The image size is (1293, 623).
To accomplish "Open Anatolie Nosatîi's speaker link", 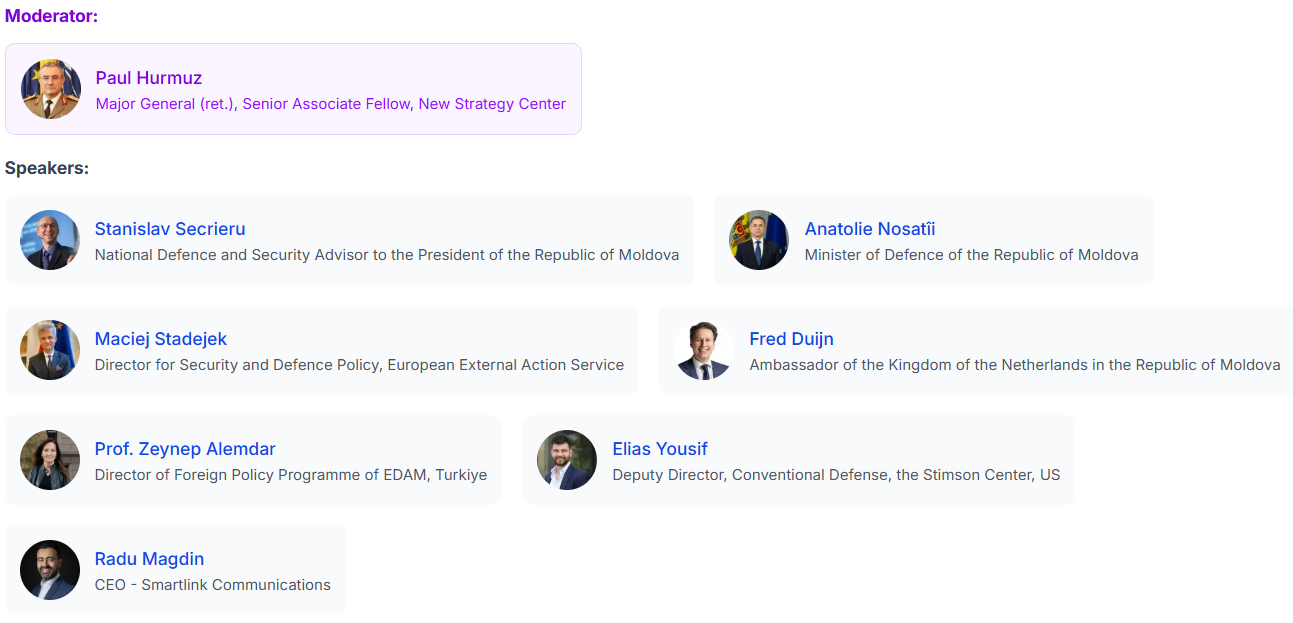I will [870, 229].
